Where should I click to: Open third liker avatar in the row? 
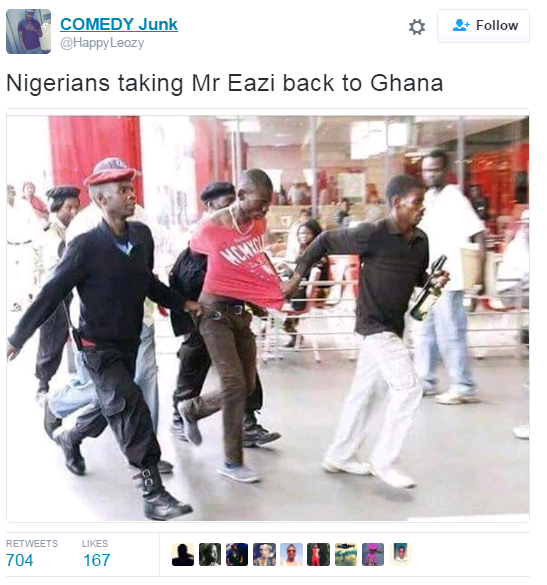pos(237,554)
